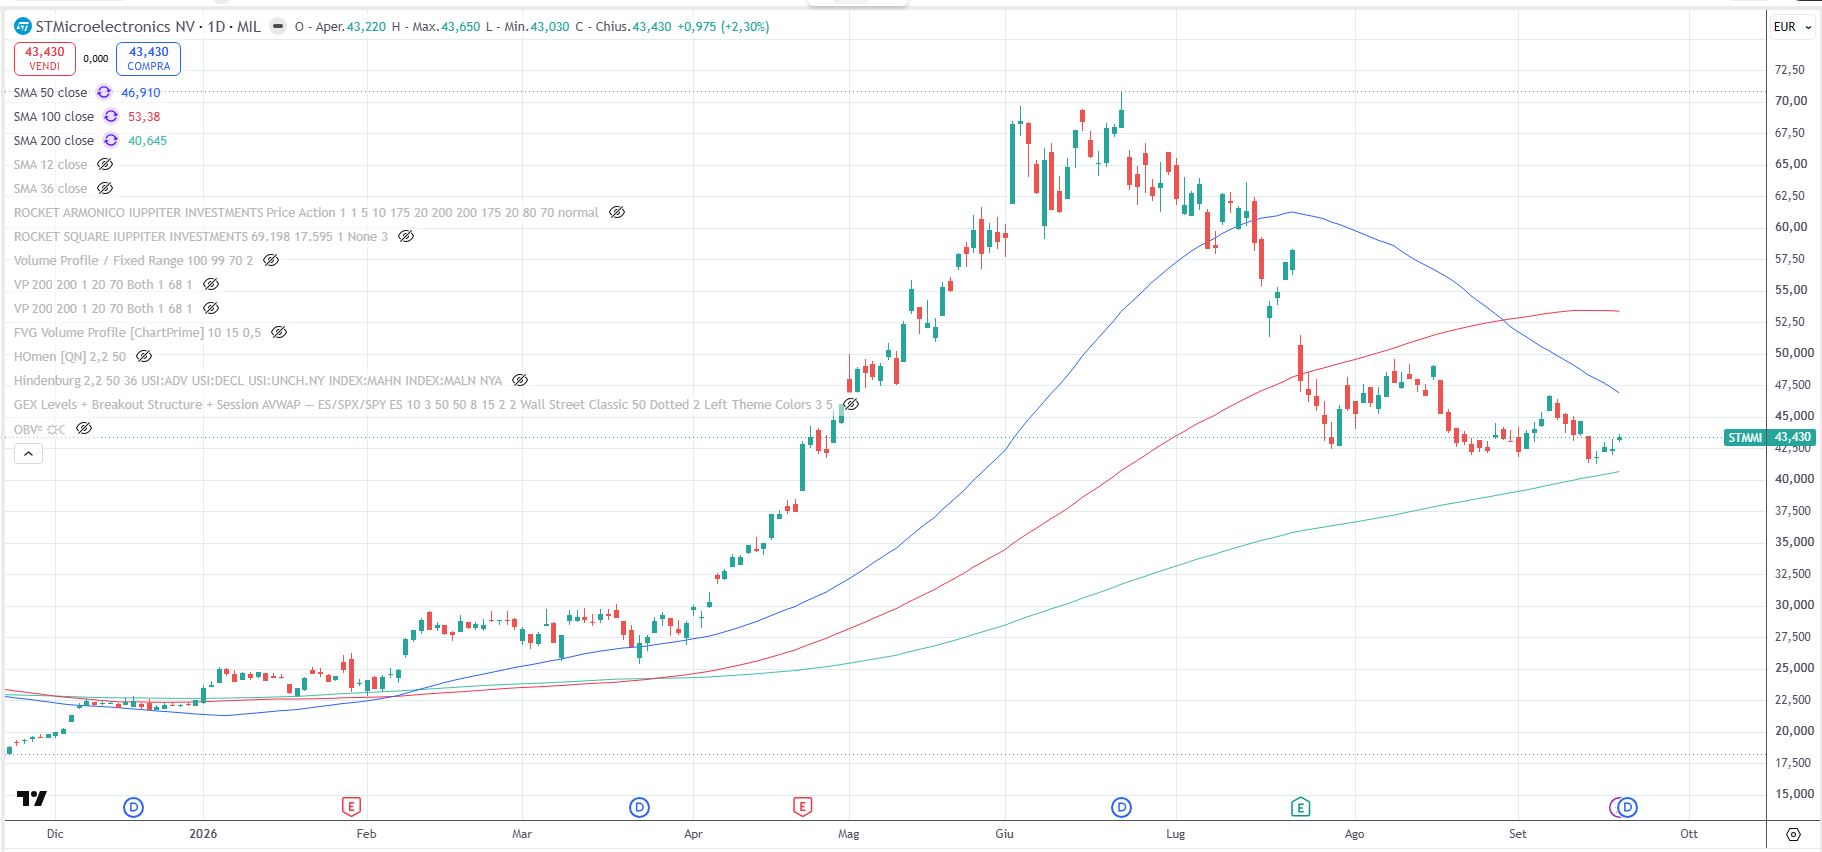Screen dimensions: 1822x852
Task: Show the hidden SMA 12 close indicator
Action: tap(105, 164)
